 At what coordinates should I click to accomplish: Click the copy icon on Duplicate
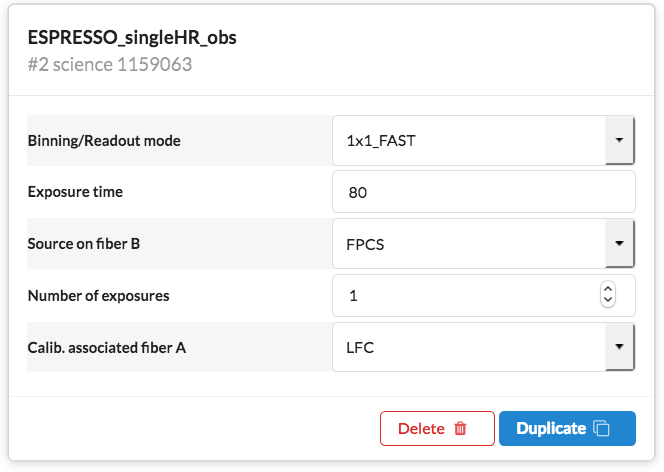tap(601, 428)
